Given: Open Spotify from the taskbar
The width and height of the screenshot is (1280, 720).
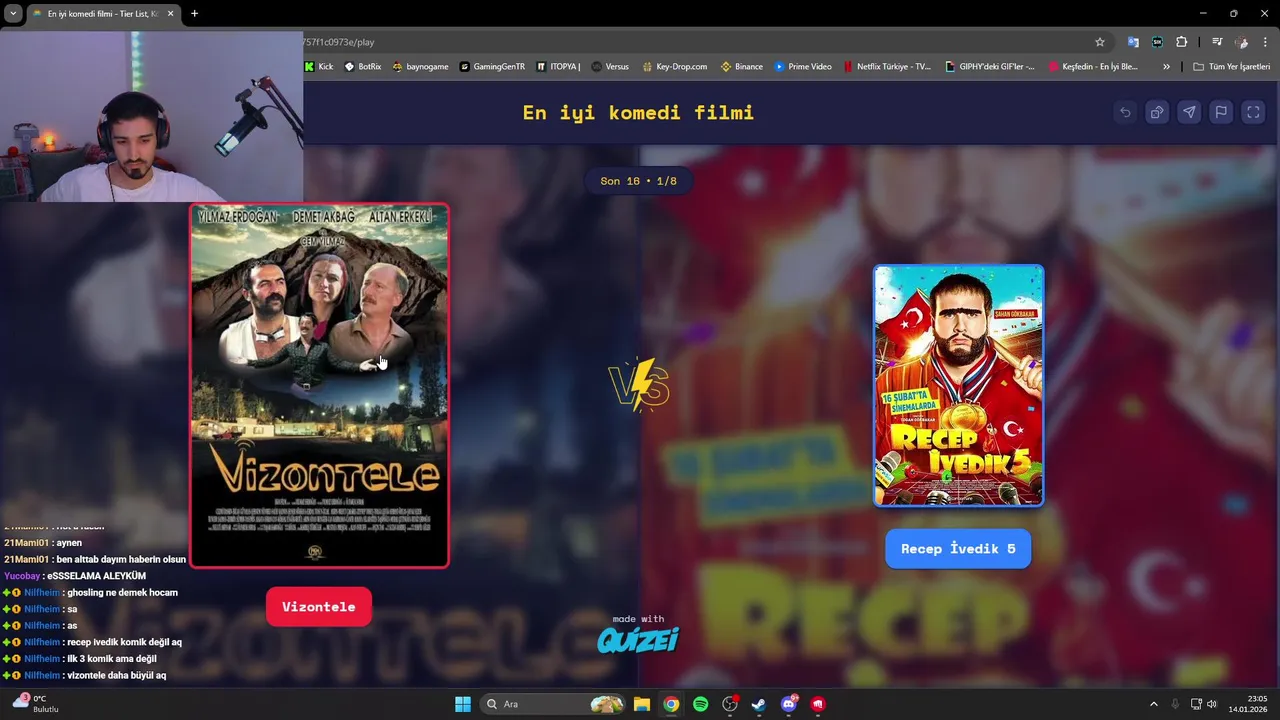Looking at the screenshot, I should click(x=700, y=704).
